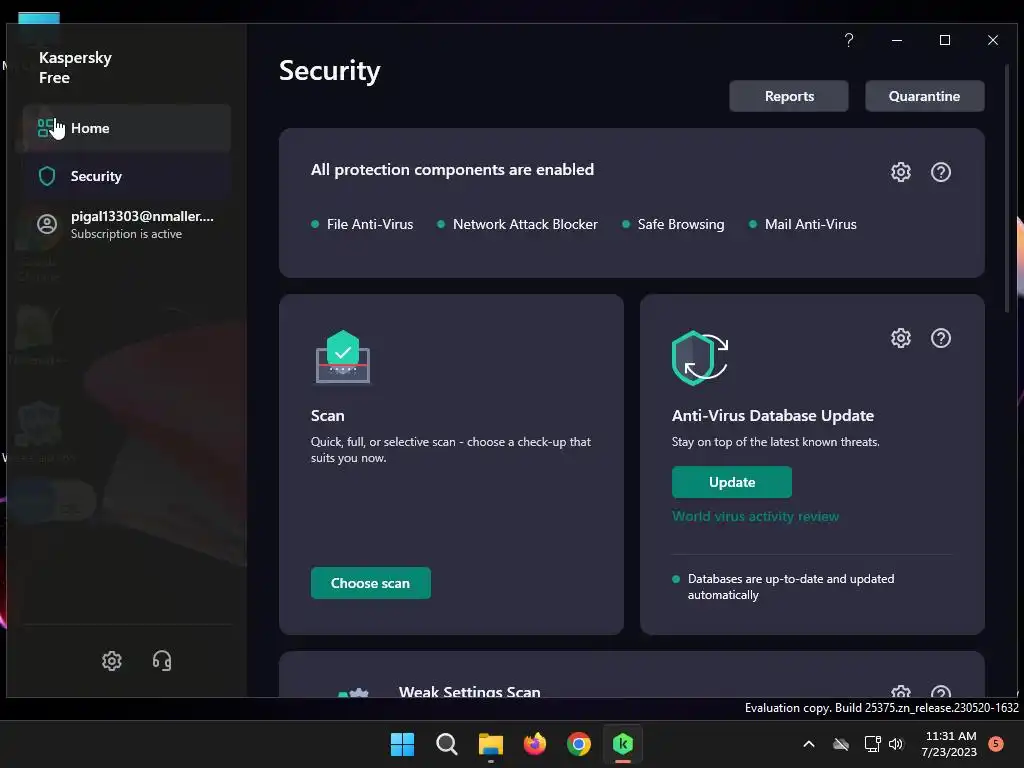Click the Update button
The height and width of the screenshot is (768, 1024).
click(731, 482)
